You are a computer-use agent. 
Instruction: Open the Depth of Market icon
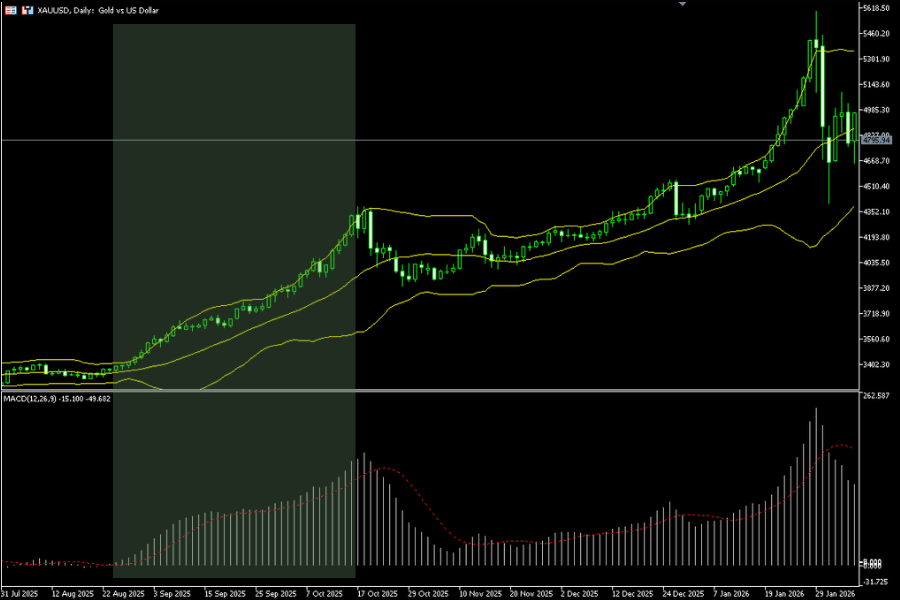tap(10, 8)
